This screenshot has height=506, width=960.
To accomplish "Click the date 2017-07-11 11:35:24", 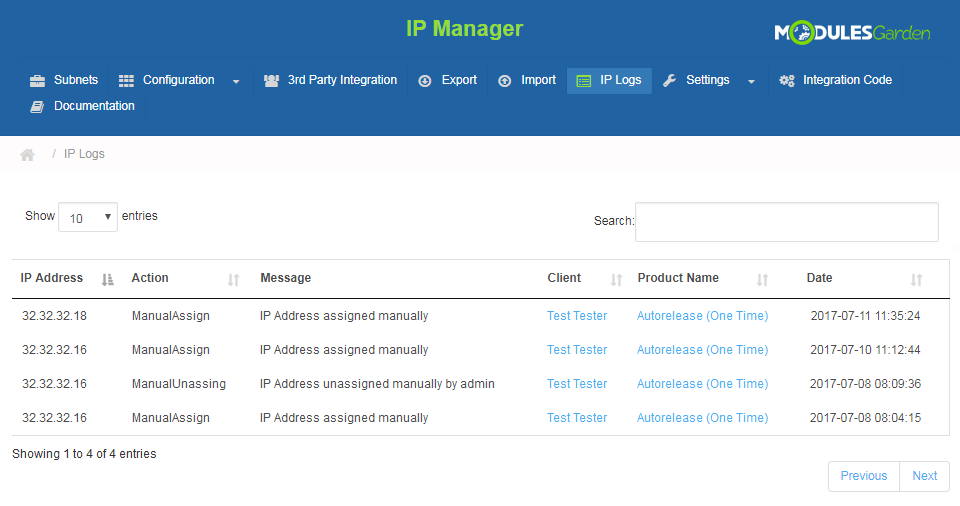I will point(865,316).
